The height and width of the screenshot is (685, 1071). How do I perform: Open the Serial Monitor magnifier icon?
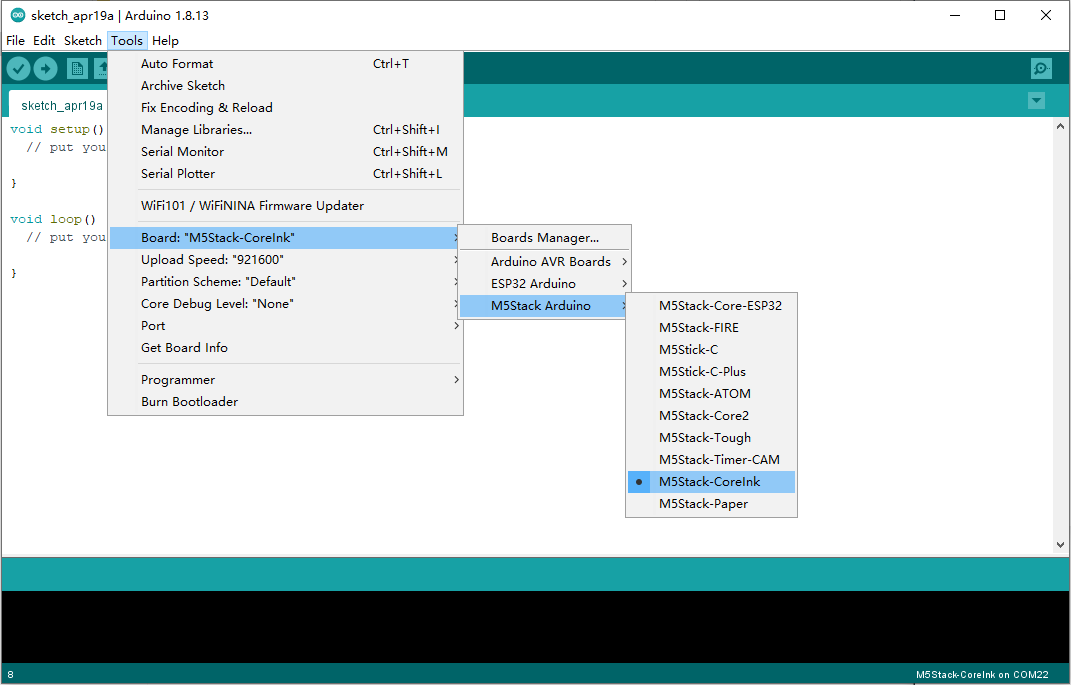point(1041,68)
